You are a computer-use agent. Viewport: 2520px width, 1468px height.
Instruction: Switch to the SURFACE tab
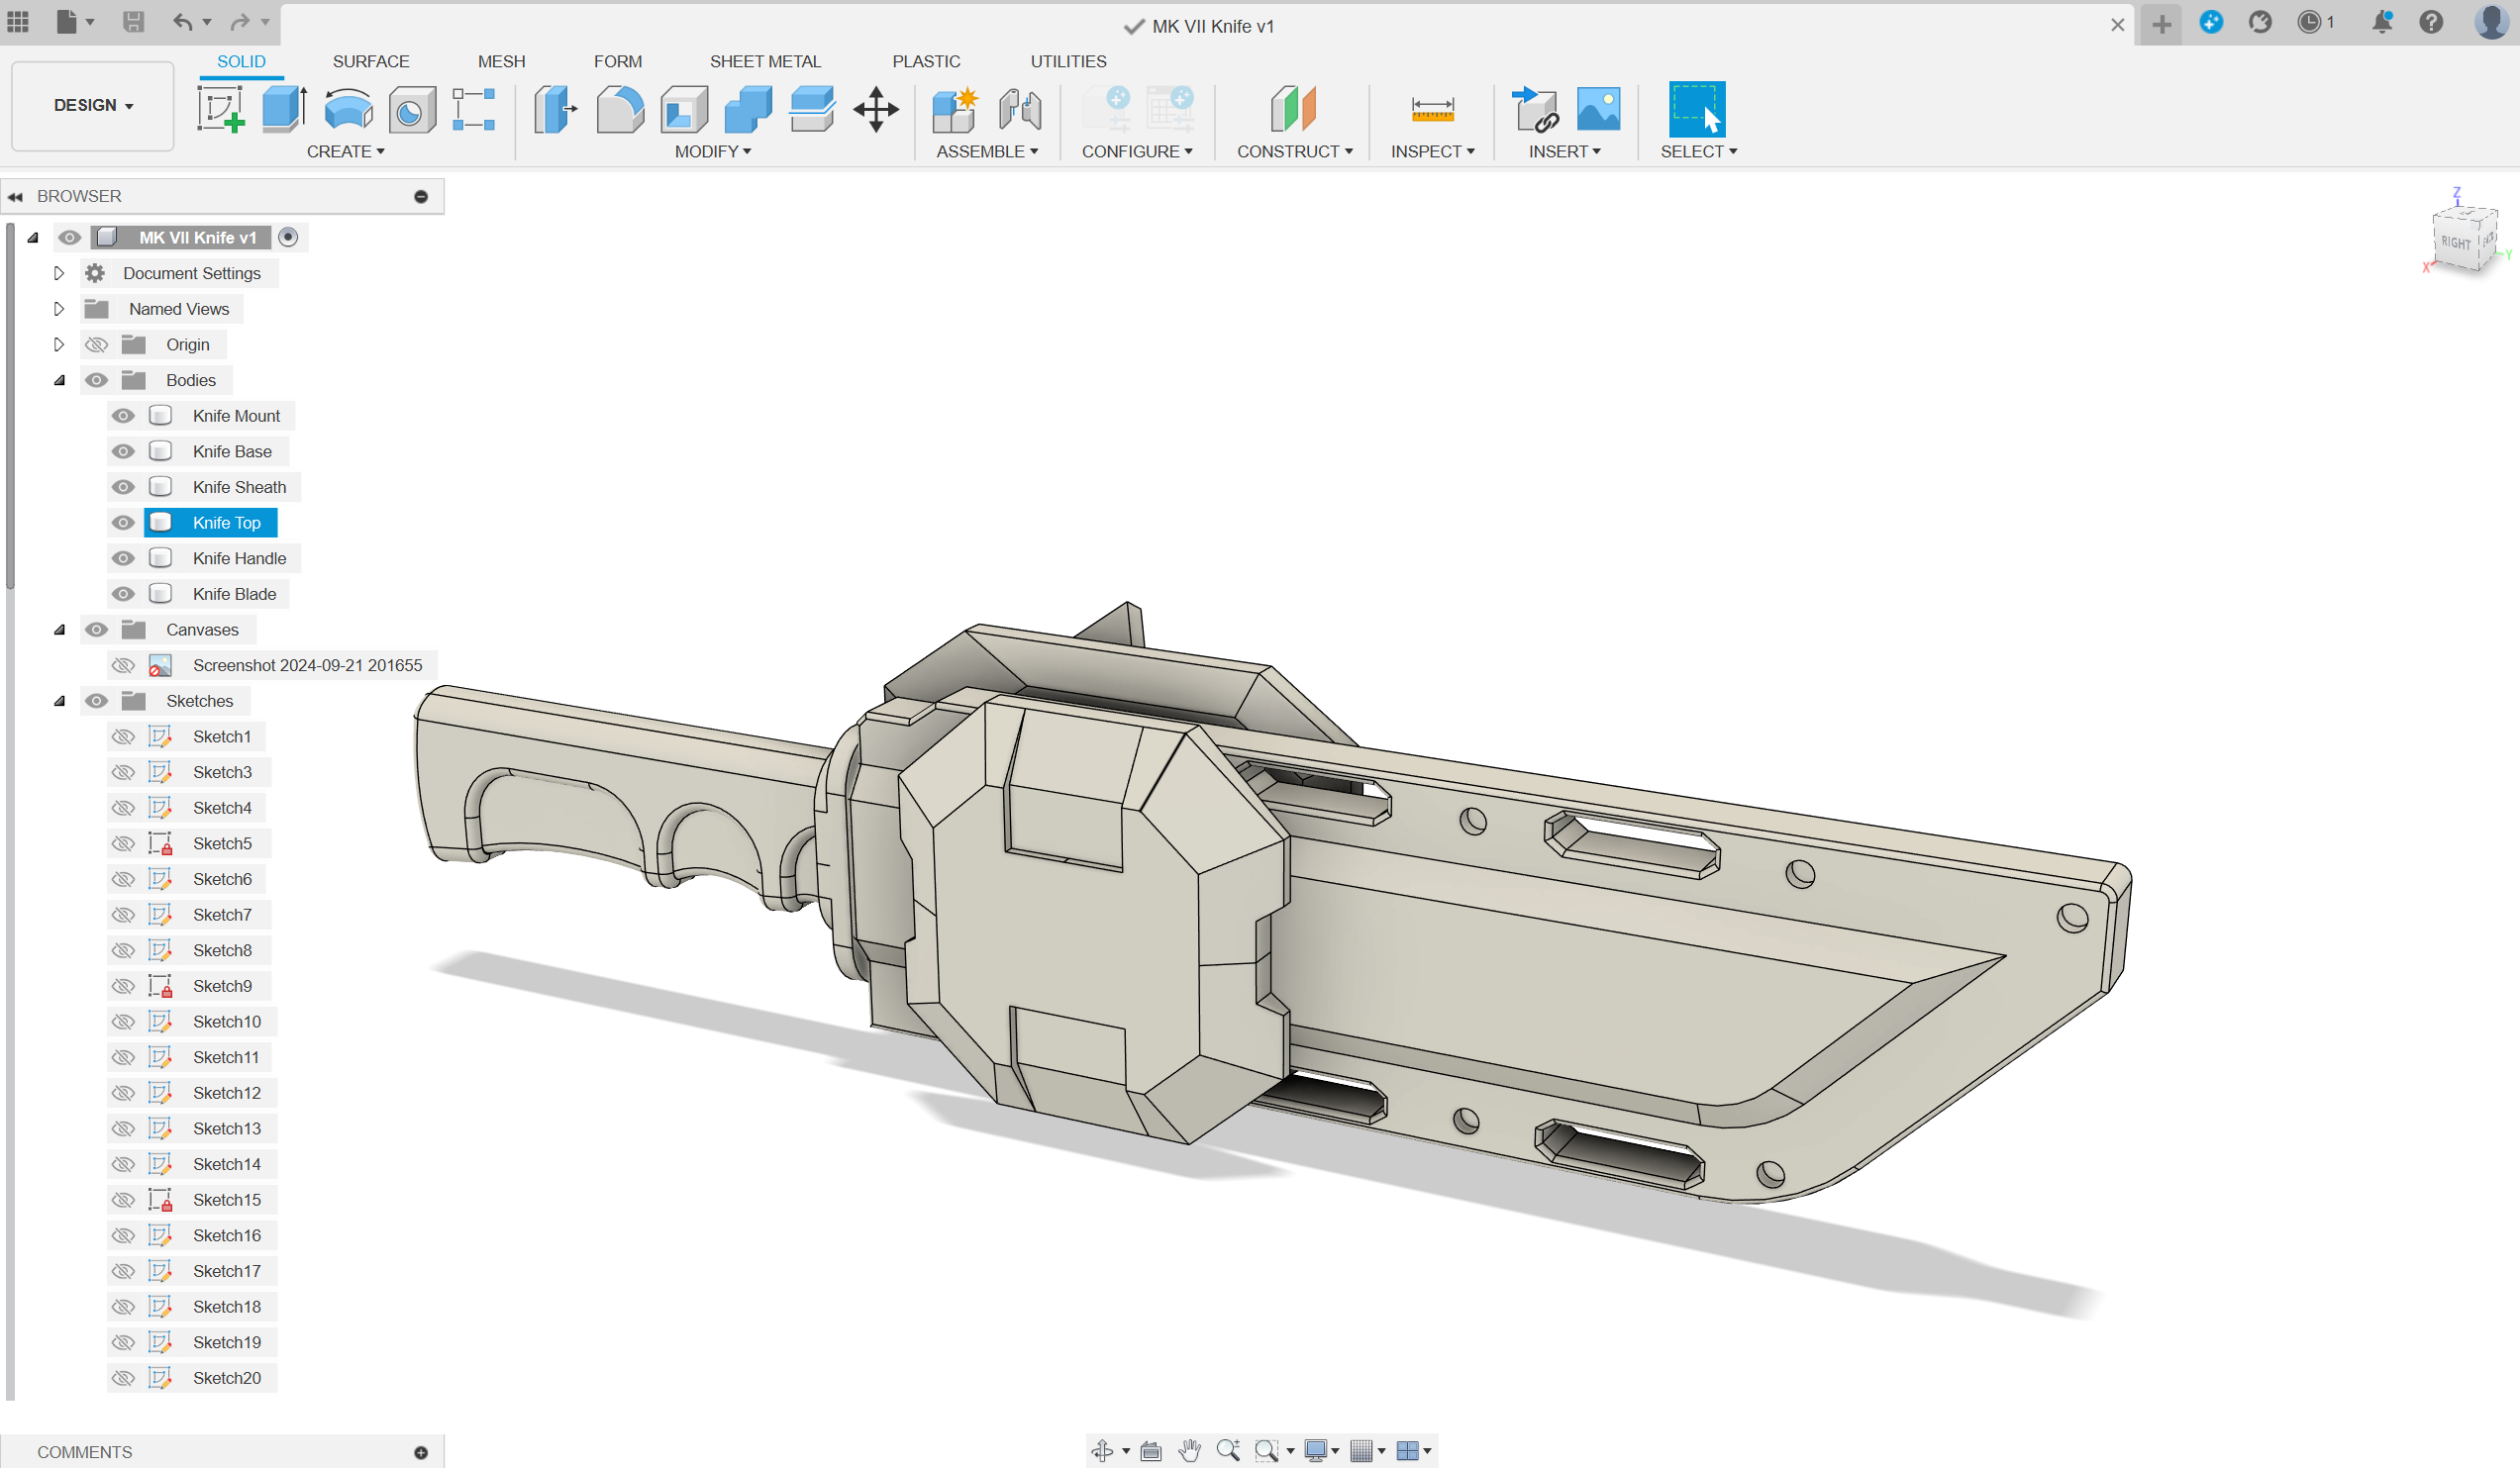(x=371, y=61)
